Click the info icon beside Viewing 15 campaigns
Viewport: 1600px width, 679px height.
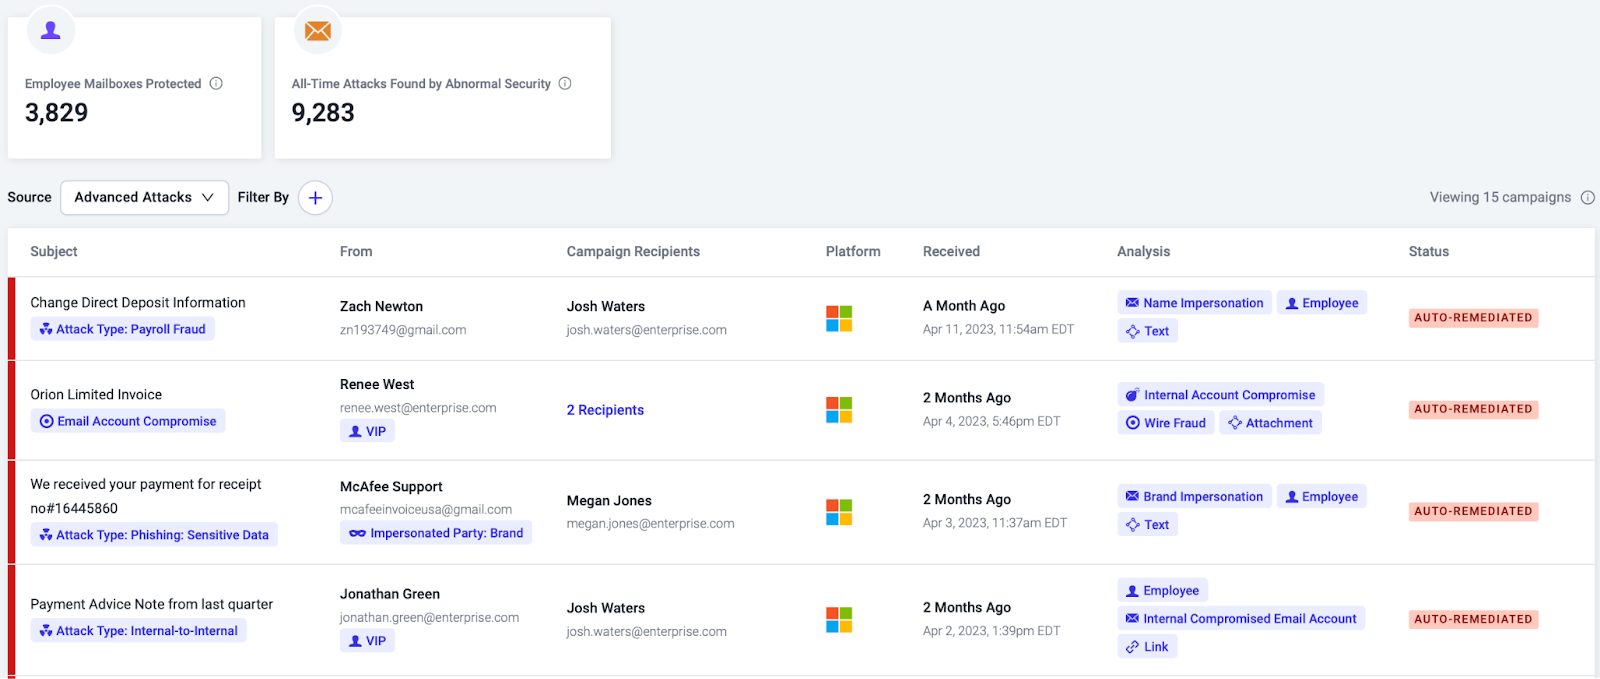pyautogui.click(x=1587, y=198)
